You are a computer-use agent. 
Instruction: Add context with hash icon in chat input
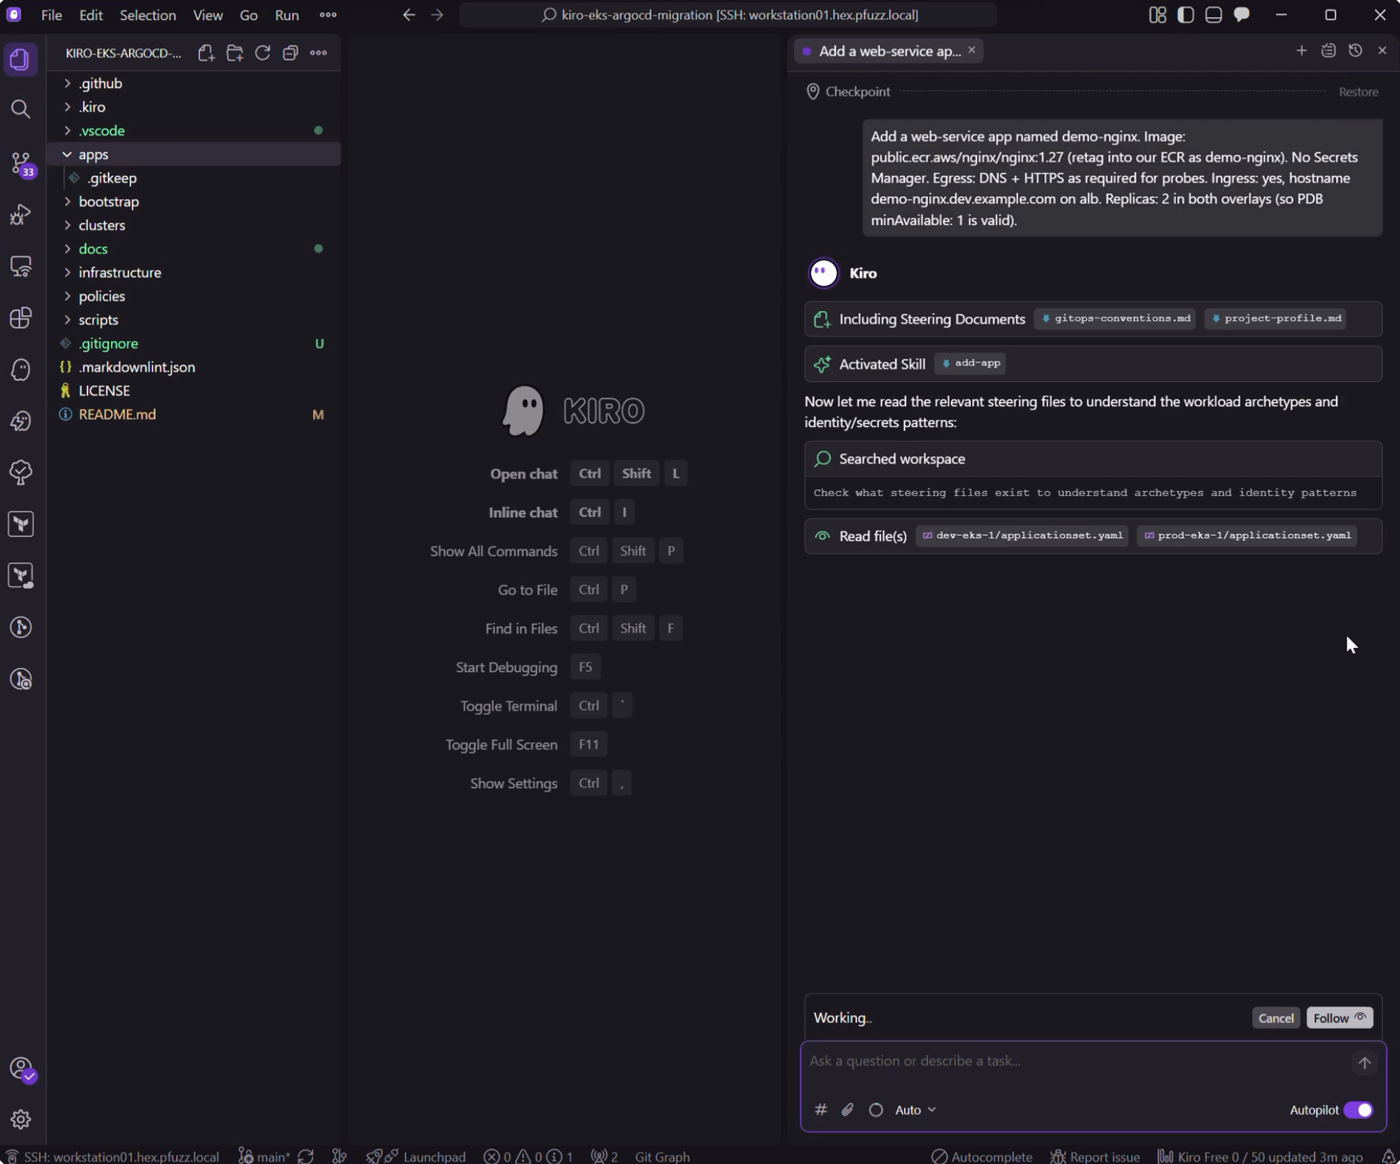point(821,1109)
